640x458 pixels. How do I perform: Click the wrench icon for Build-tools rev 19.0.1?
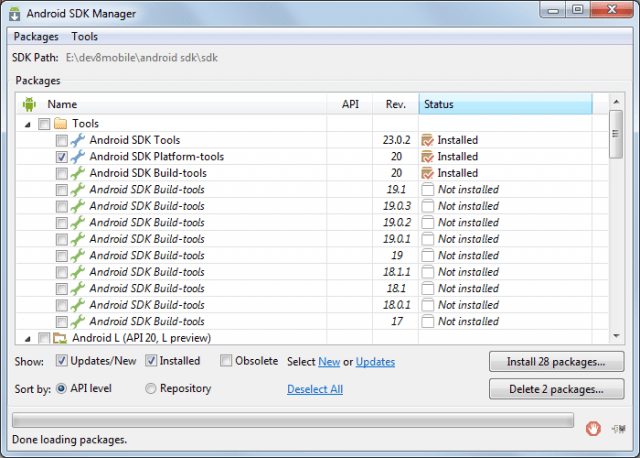[78, 239]
